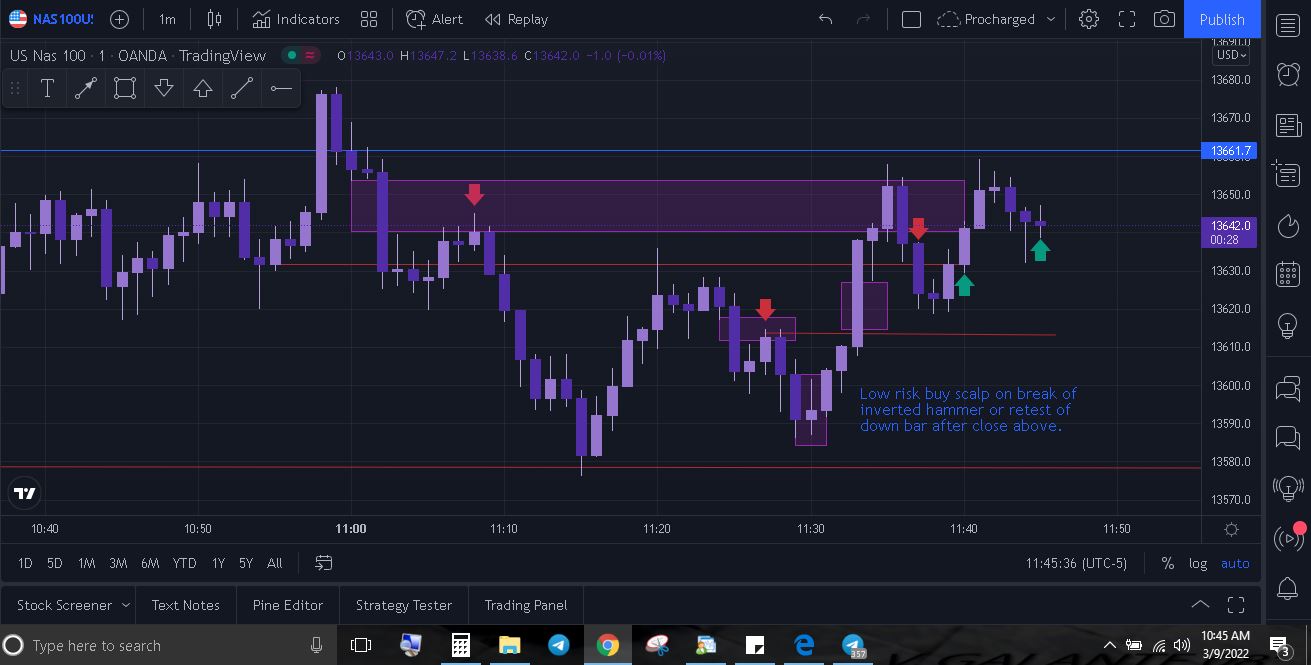
Task: Select the plain line drawing tool
Action: click(x=242, y=88)
